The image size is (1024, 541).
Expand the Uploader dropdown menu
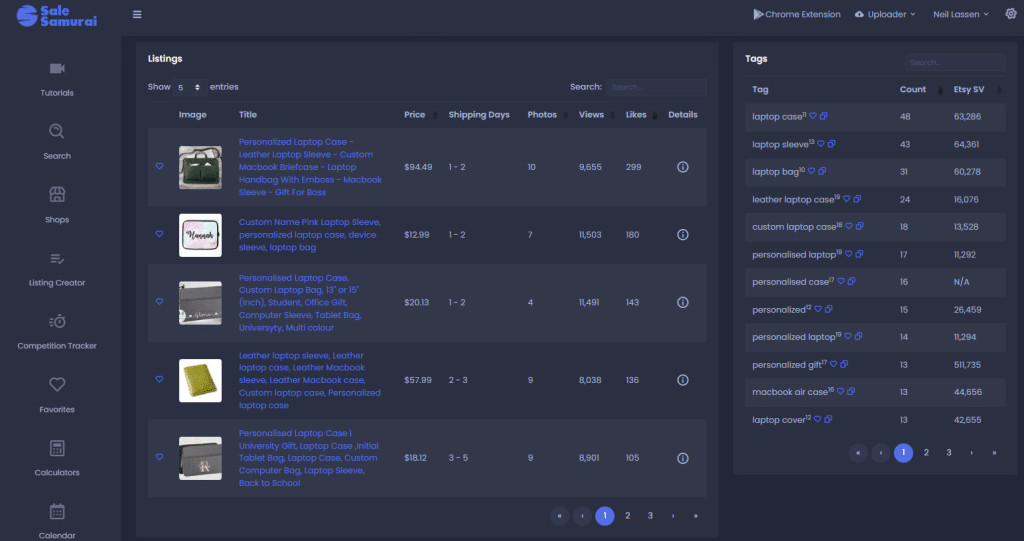(886, 14)
